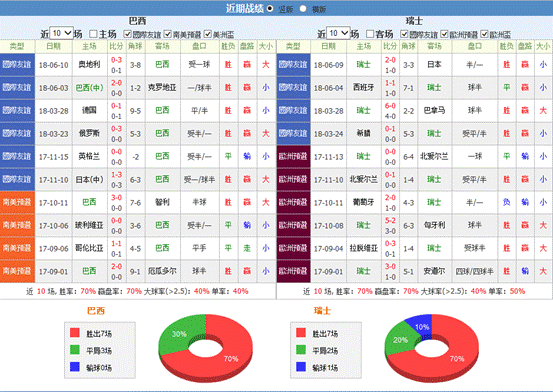The image size is (553, 392).
Task: Click the 30% green slice of Brazil's pie
Action: tap(179, 334)
